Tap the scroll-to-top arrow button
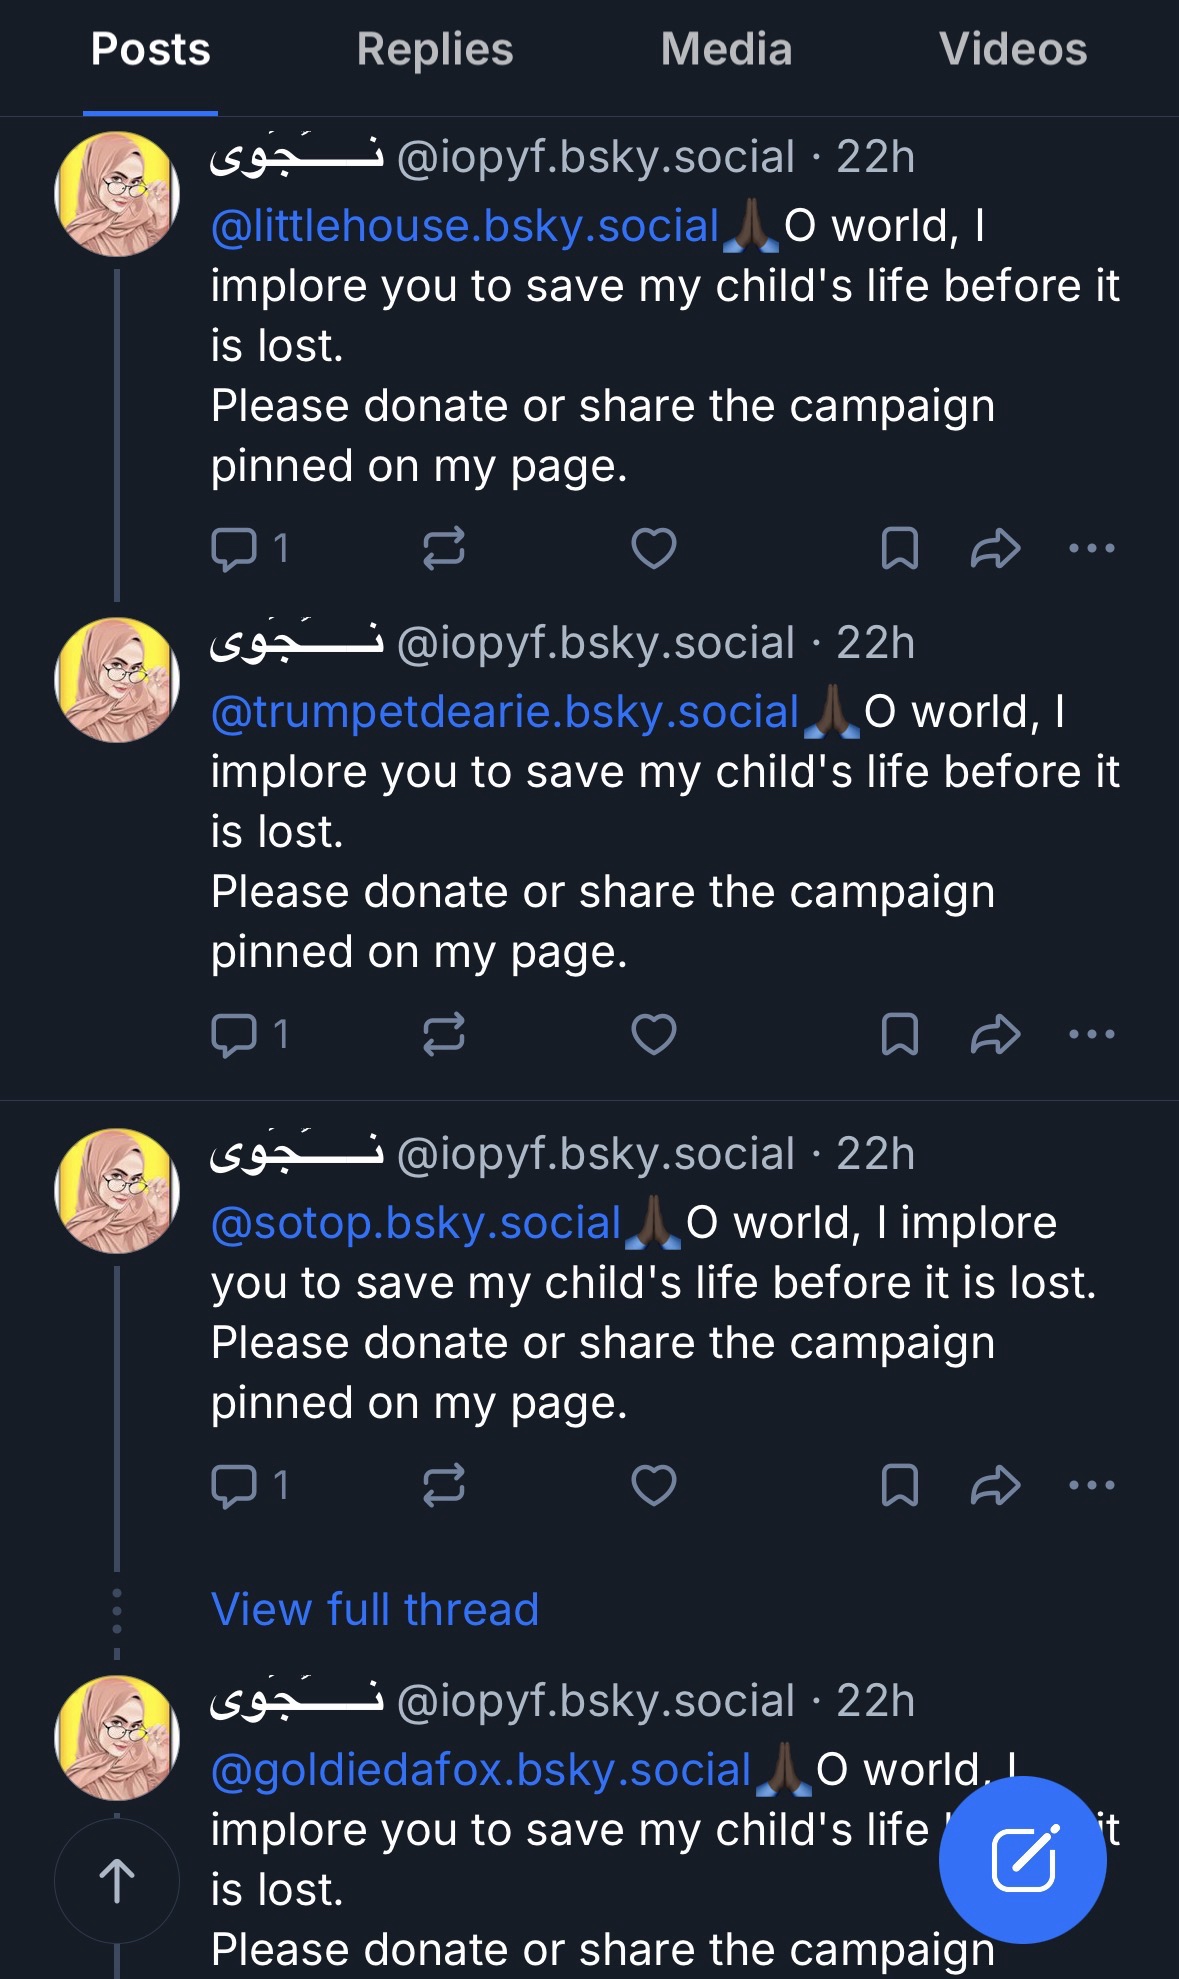1179x1979 pixels. (117, 1881)
